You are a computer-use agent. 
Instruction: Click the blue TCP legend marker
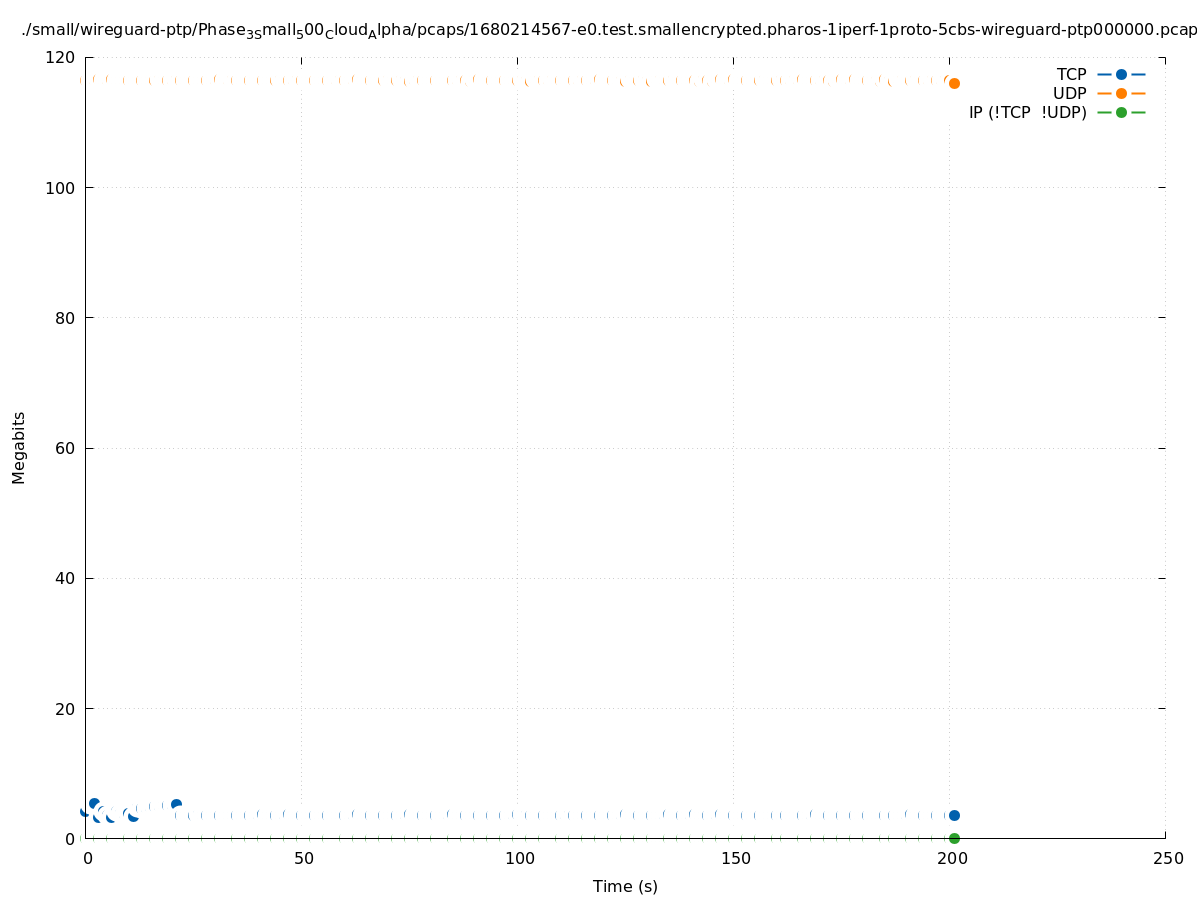pyautogui.click(x=1121, y=74)
